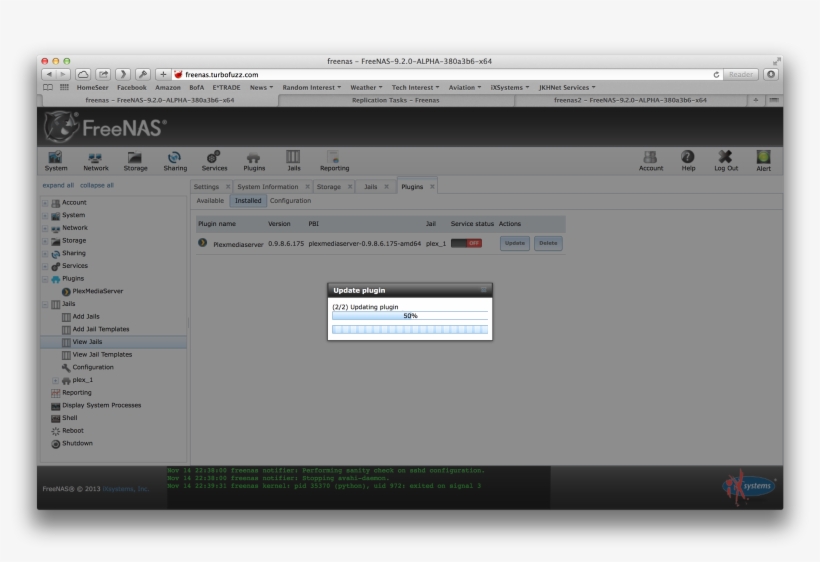The image size is (820, 562).
Task: Click the browser forward arrow
Action: [63, 74]
